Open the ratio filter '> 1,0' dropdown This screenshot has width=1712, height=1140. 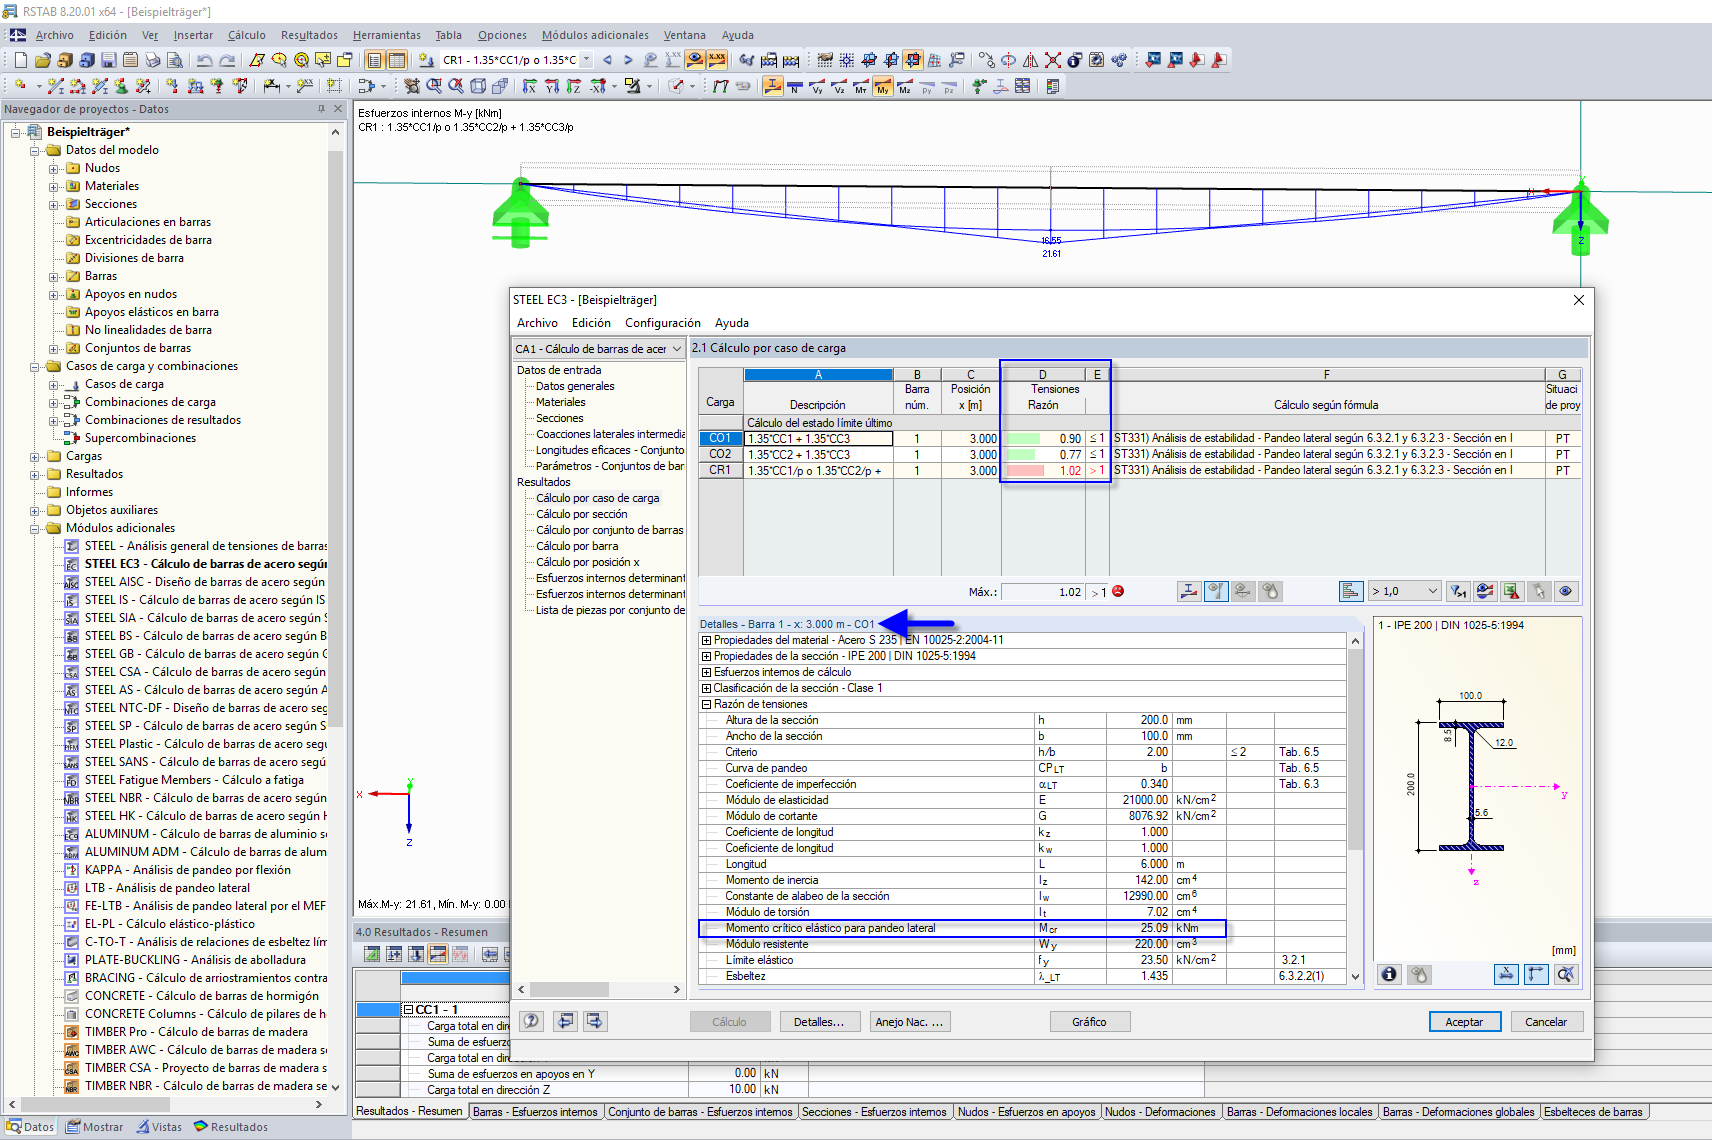tap(1432, 591)
